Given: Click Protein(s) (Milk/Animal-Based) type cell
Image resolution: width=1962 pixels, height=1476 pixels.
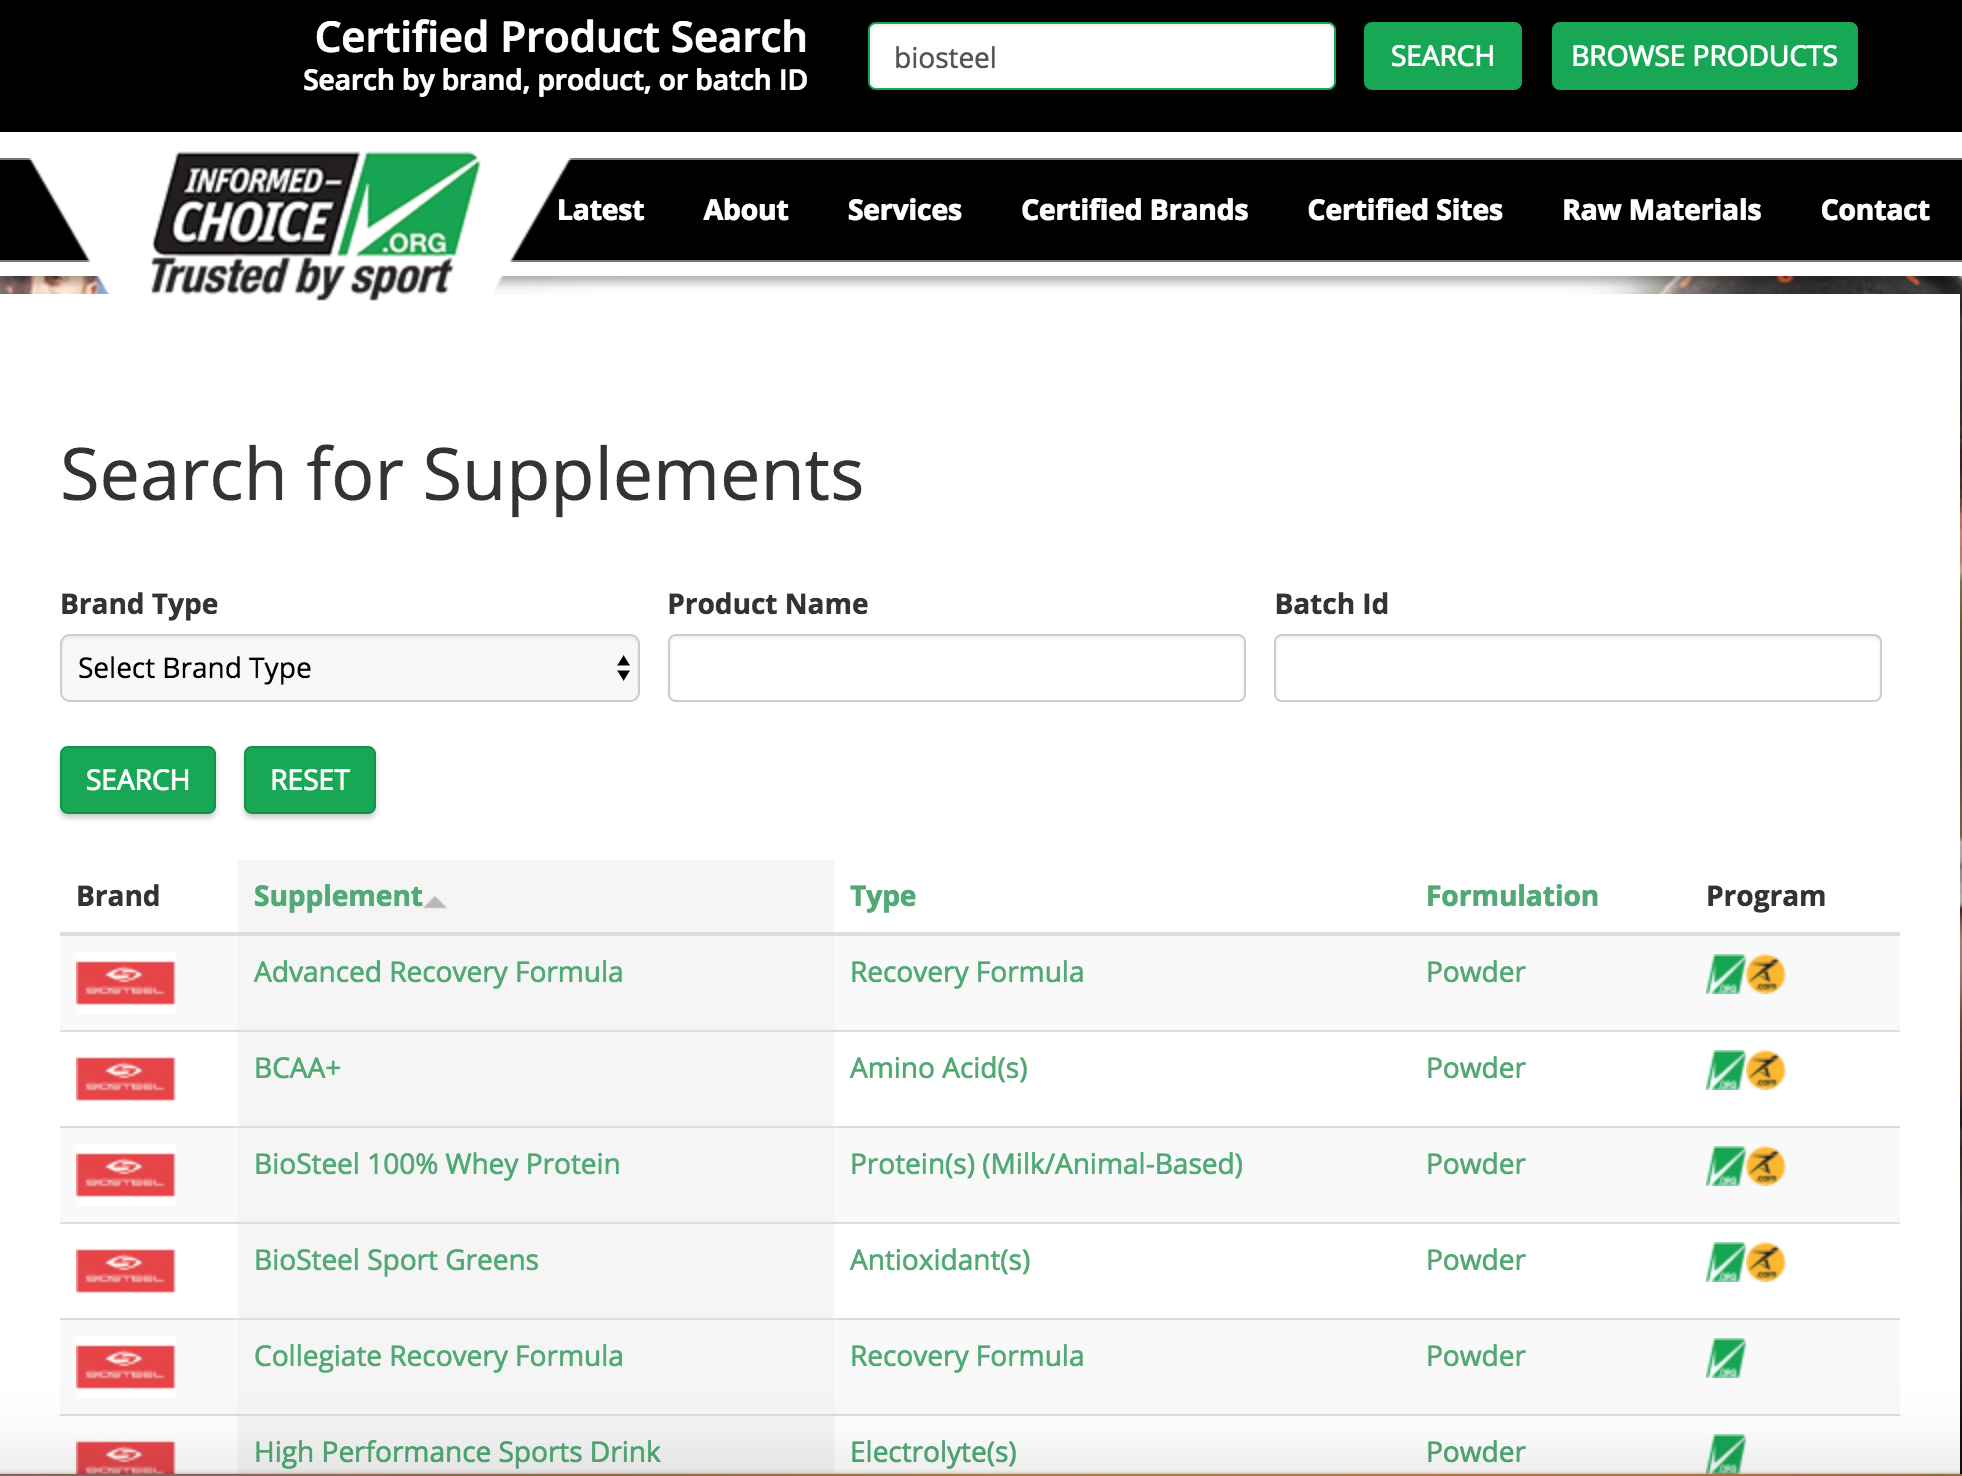Looking at the screenshot, I should tap(1046, 1164).
